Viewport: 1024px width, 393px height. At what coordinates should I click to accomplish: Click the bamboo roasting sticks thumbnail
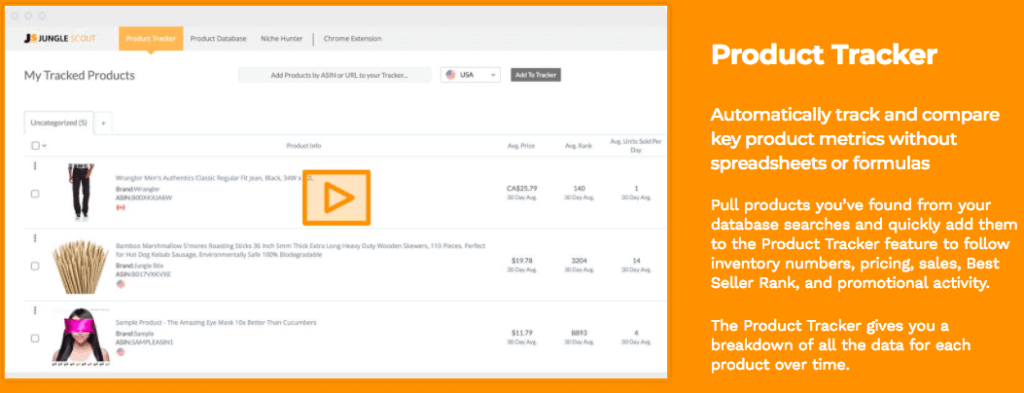pos(80,266)
